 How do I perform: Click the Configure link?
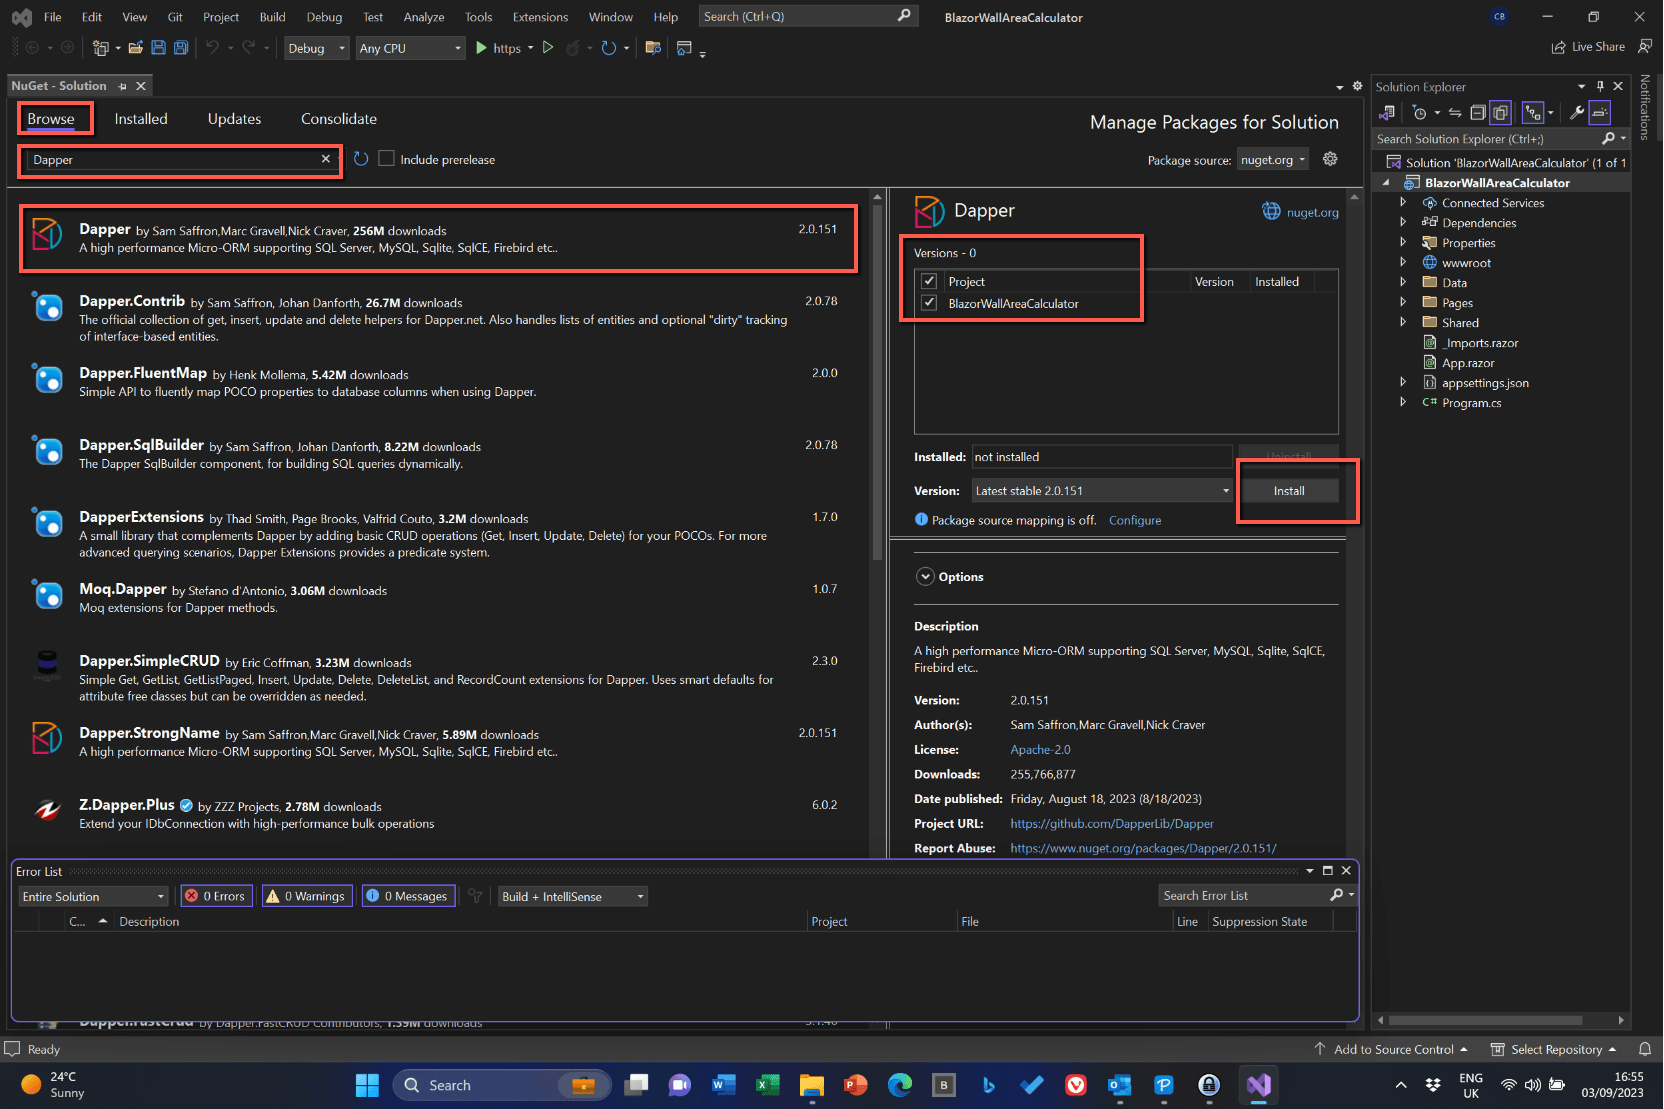click(1135, 520)
